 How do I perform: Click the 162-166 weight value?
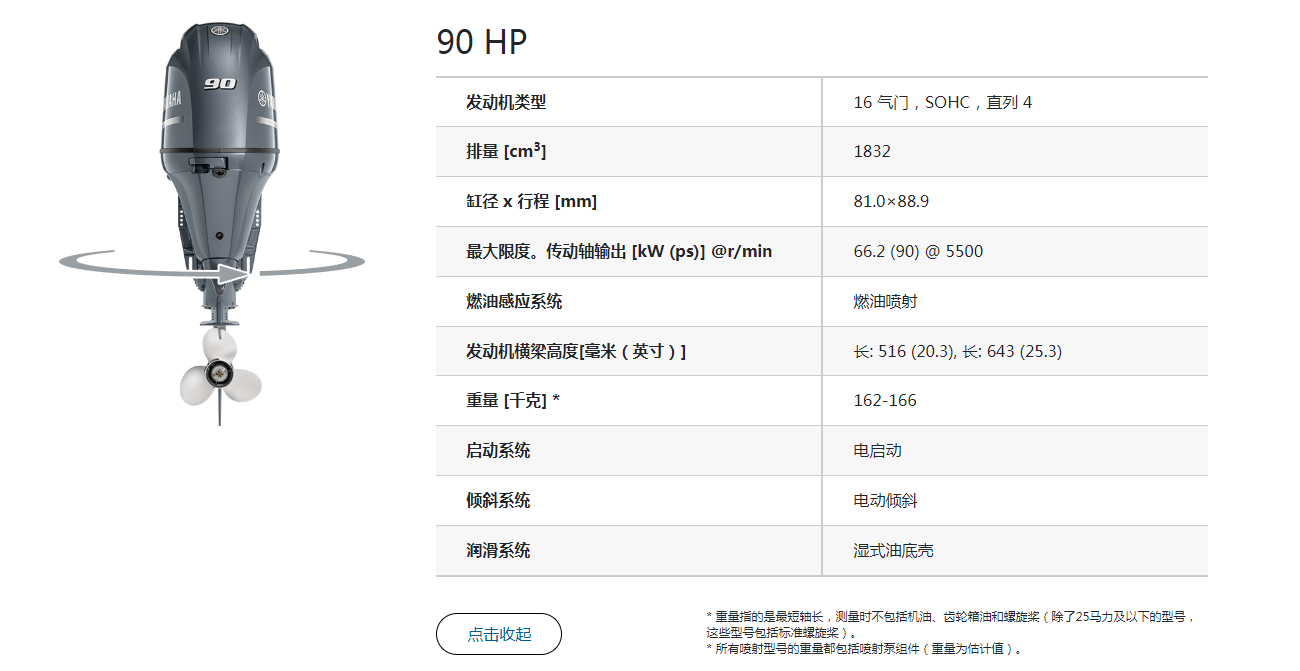coord(885,400)
